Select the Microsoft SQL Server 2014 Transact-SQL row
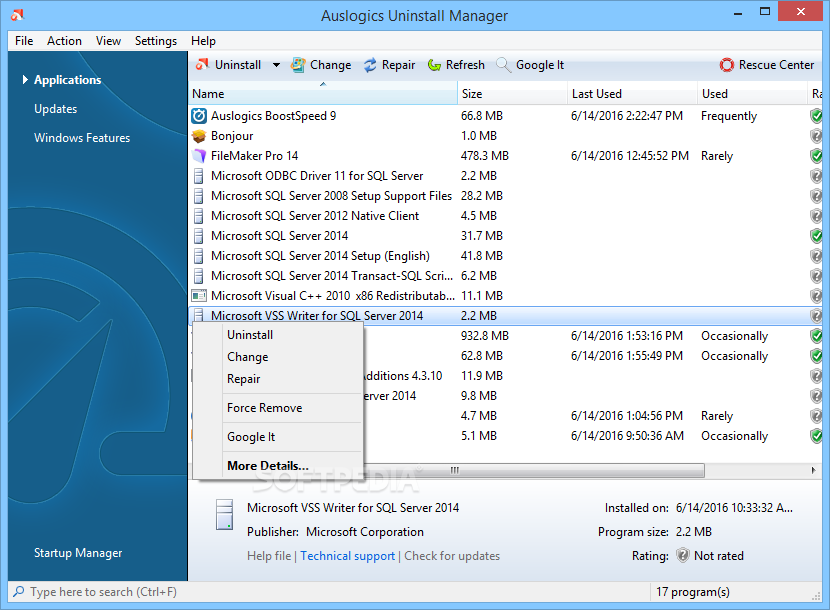830x610 pixels. [x=506, y=276]
